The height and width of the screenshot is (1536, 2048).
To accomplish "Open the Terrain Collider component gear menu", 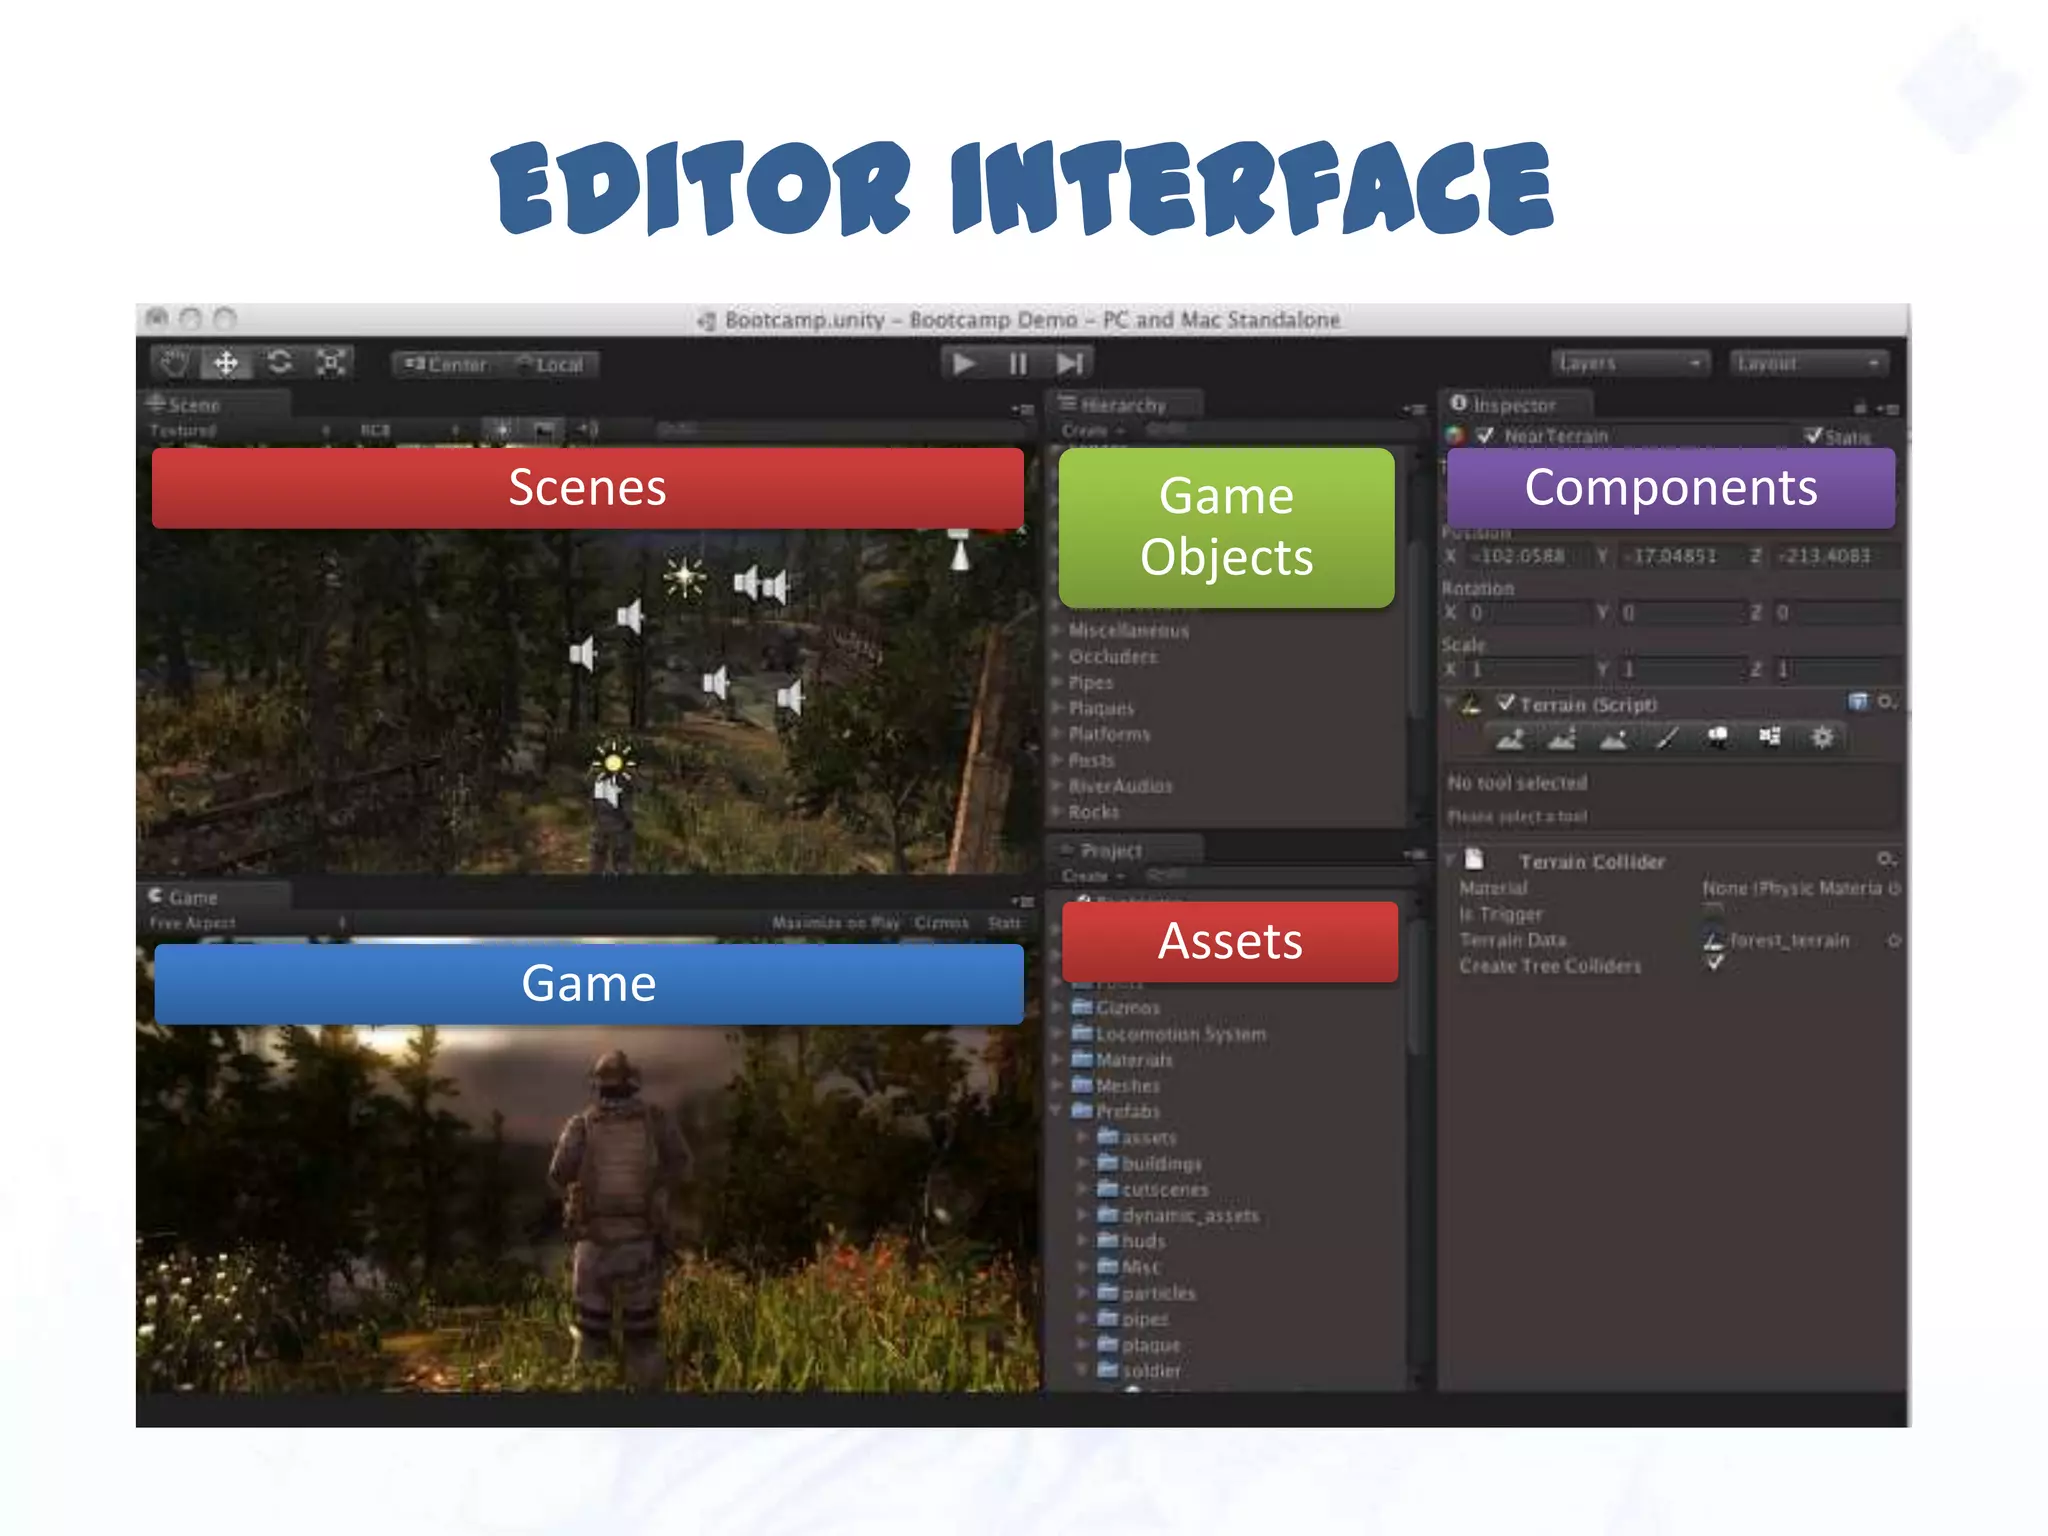I will tap(1887, 860).
